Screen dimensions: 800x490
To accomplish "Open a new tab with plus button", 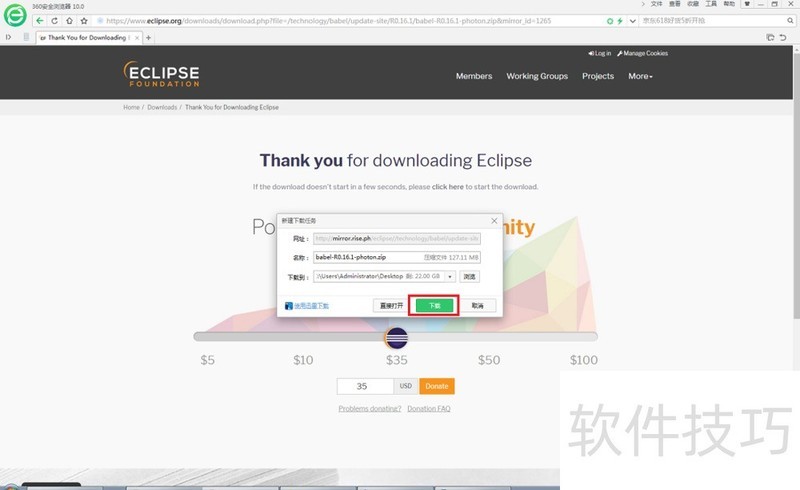I will (x=148, y=38).
